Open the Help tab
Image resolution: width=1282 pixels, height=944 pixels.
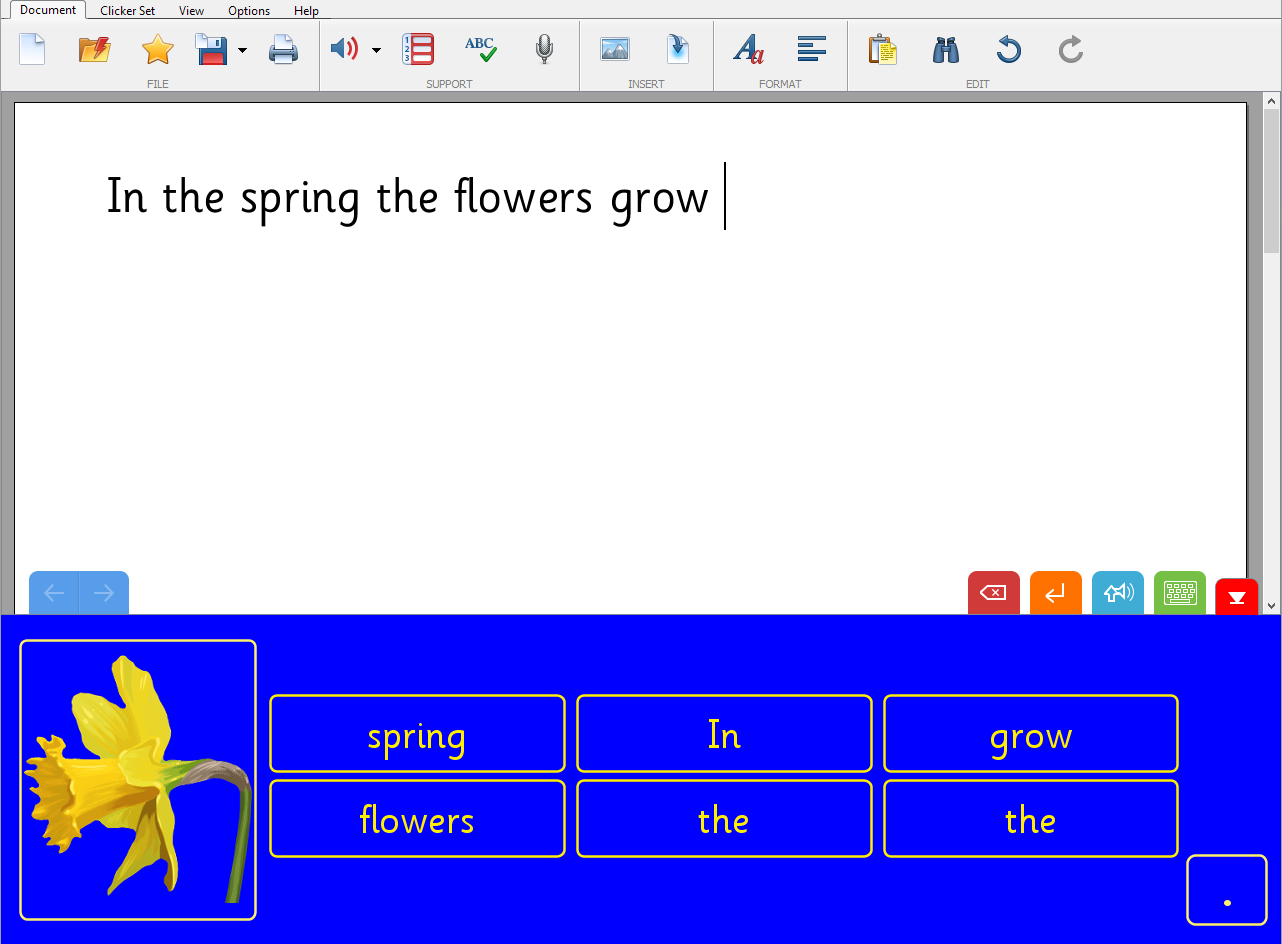coord(307,11)
